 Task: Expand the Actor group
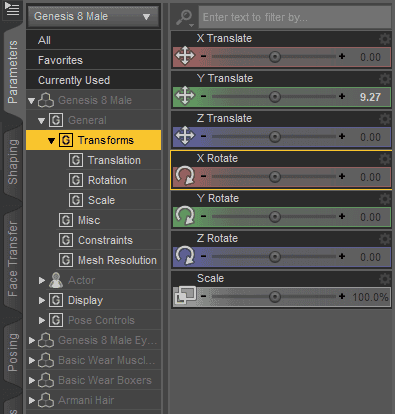42,280
